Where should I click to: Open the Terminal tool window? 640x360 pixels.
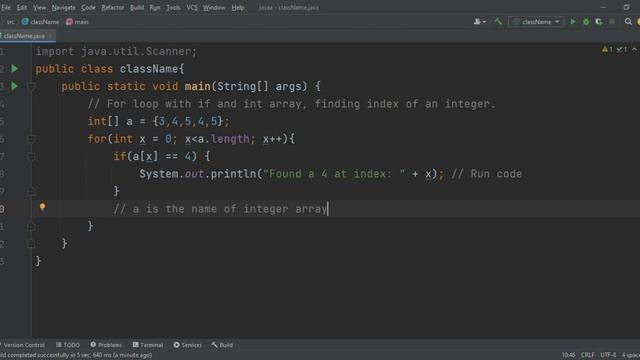click(x=148, y=345)
